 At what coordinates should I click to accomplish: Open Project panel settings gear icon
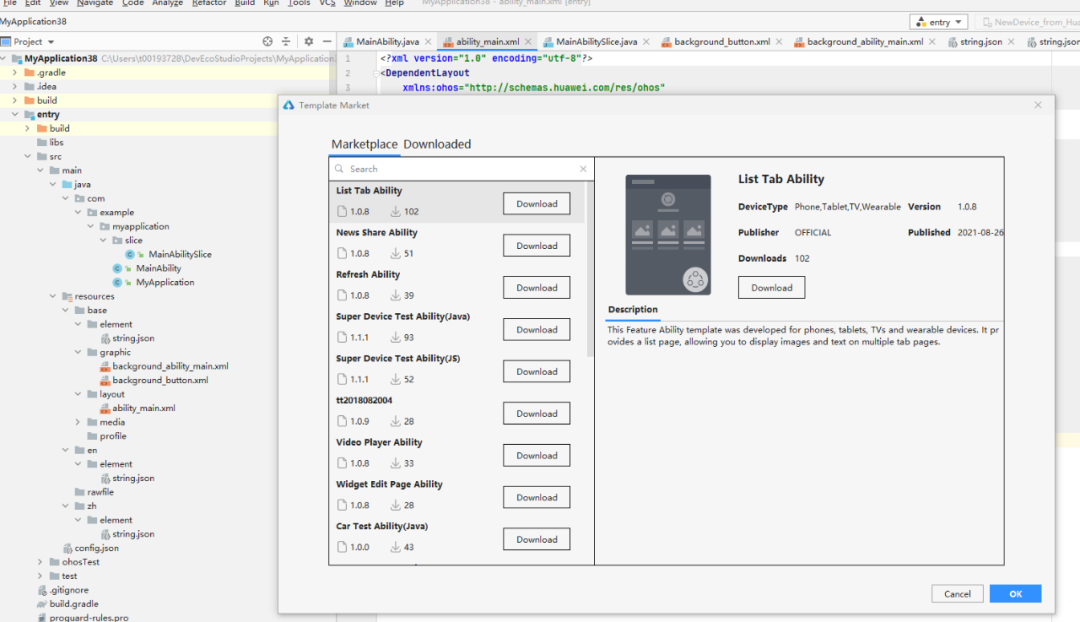(x=309, y=42)
